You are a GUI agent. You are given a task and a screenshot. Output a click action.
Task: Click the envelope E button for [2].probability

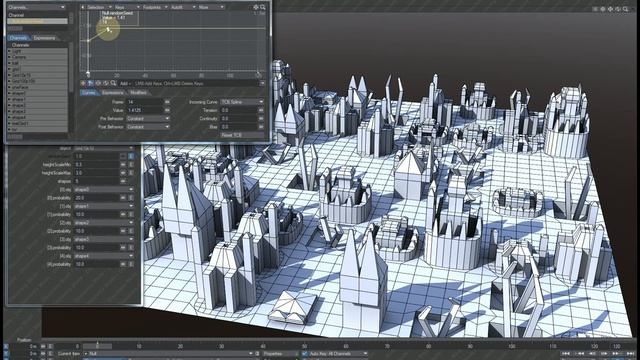pos(131,231)
